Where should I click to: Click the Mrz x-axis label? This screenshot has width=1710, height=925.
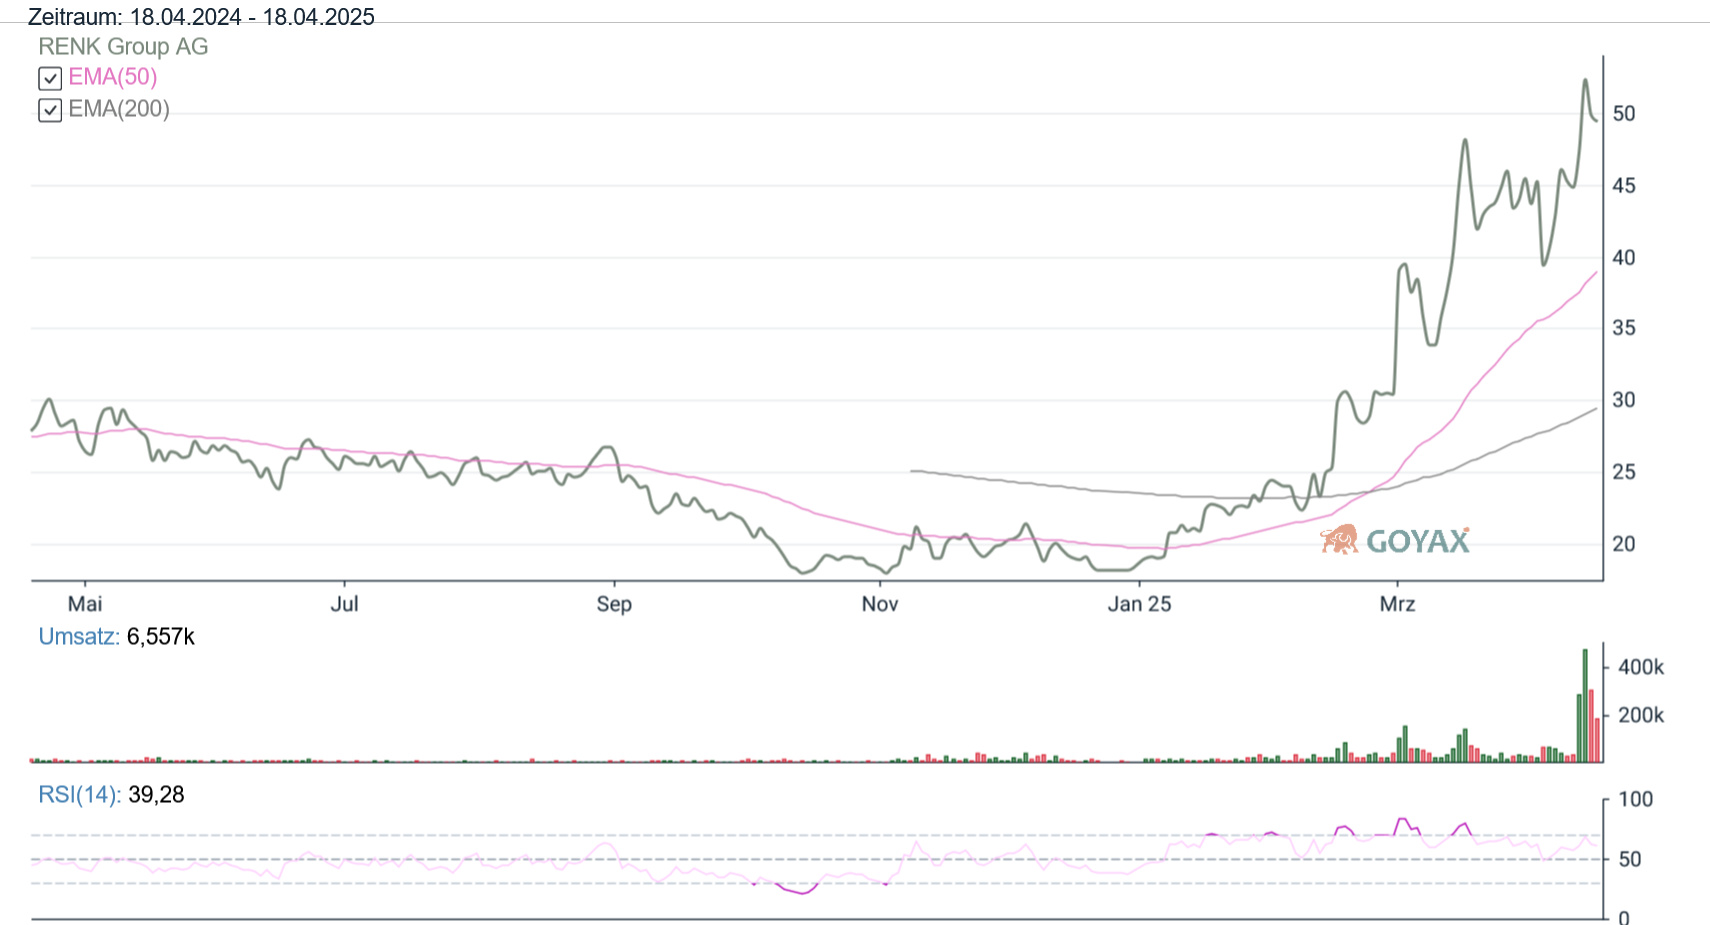click(1397, 604)
